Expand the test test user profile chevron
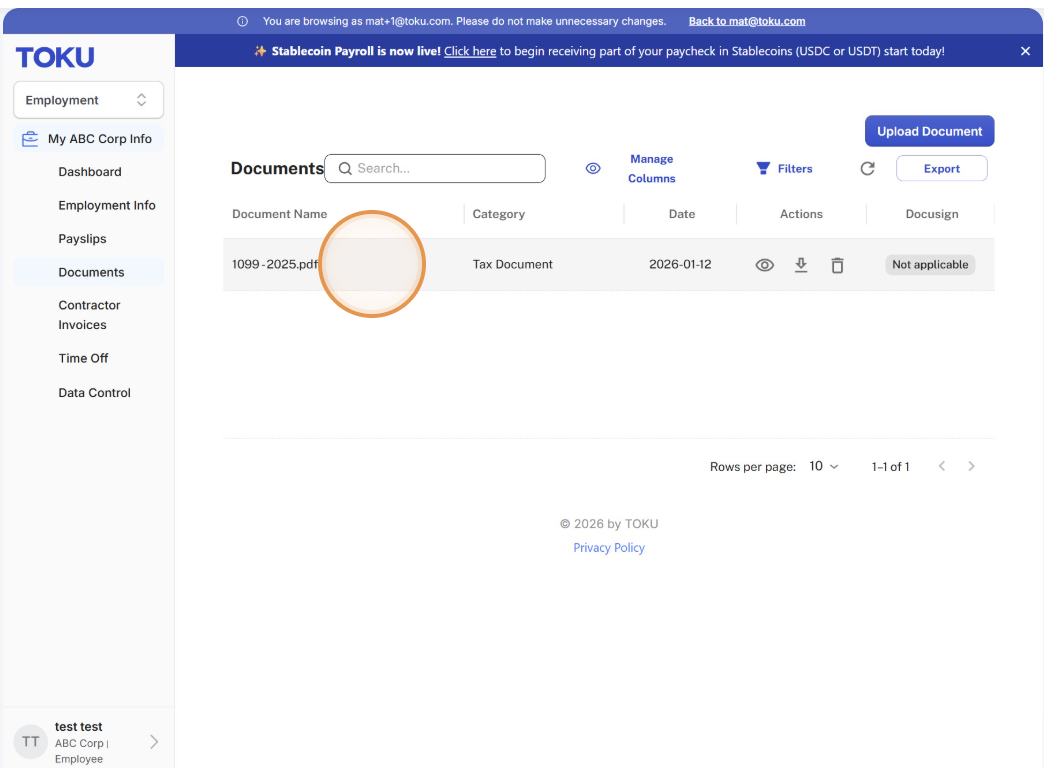Screen dimensions: 1044x768 point(154,742)
